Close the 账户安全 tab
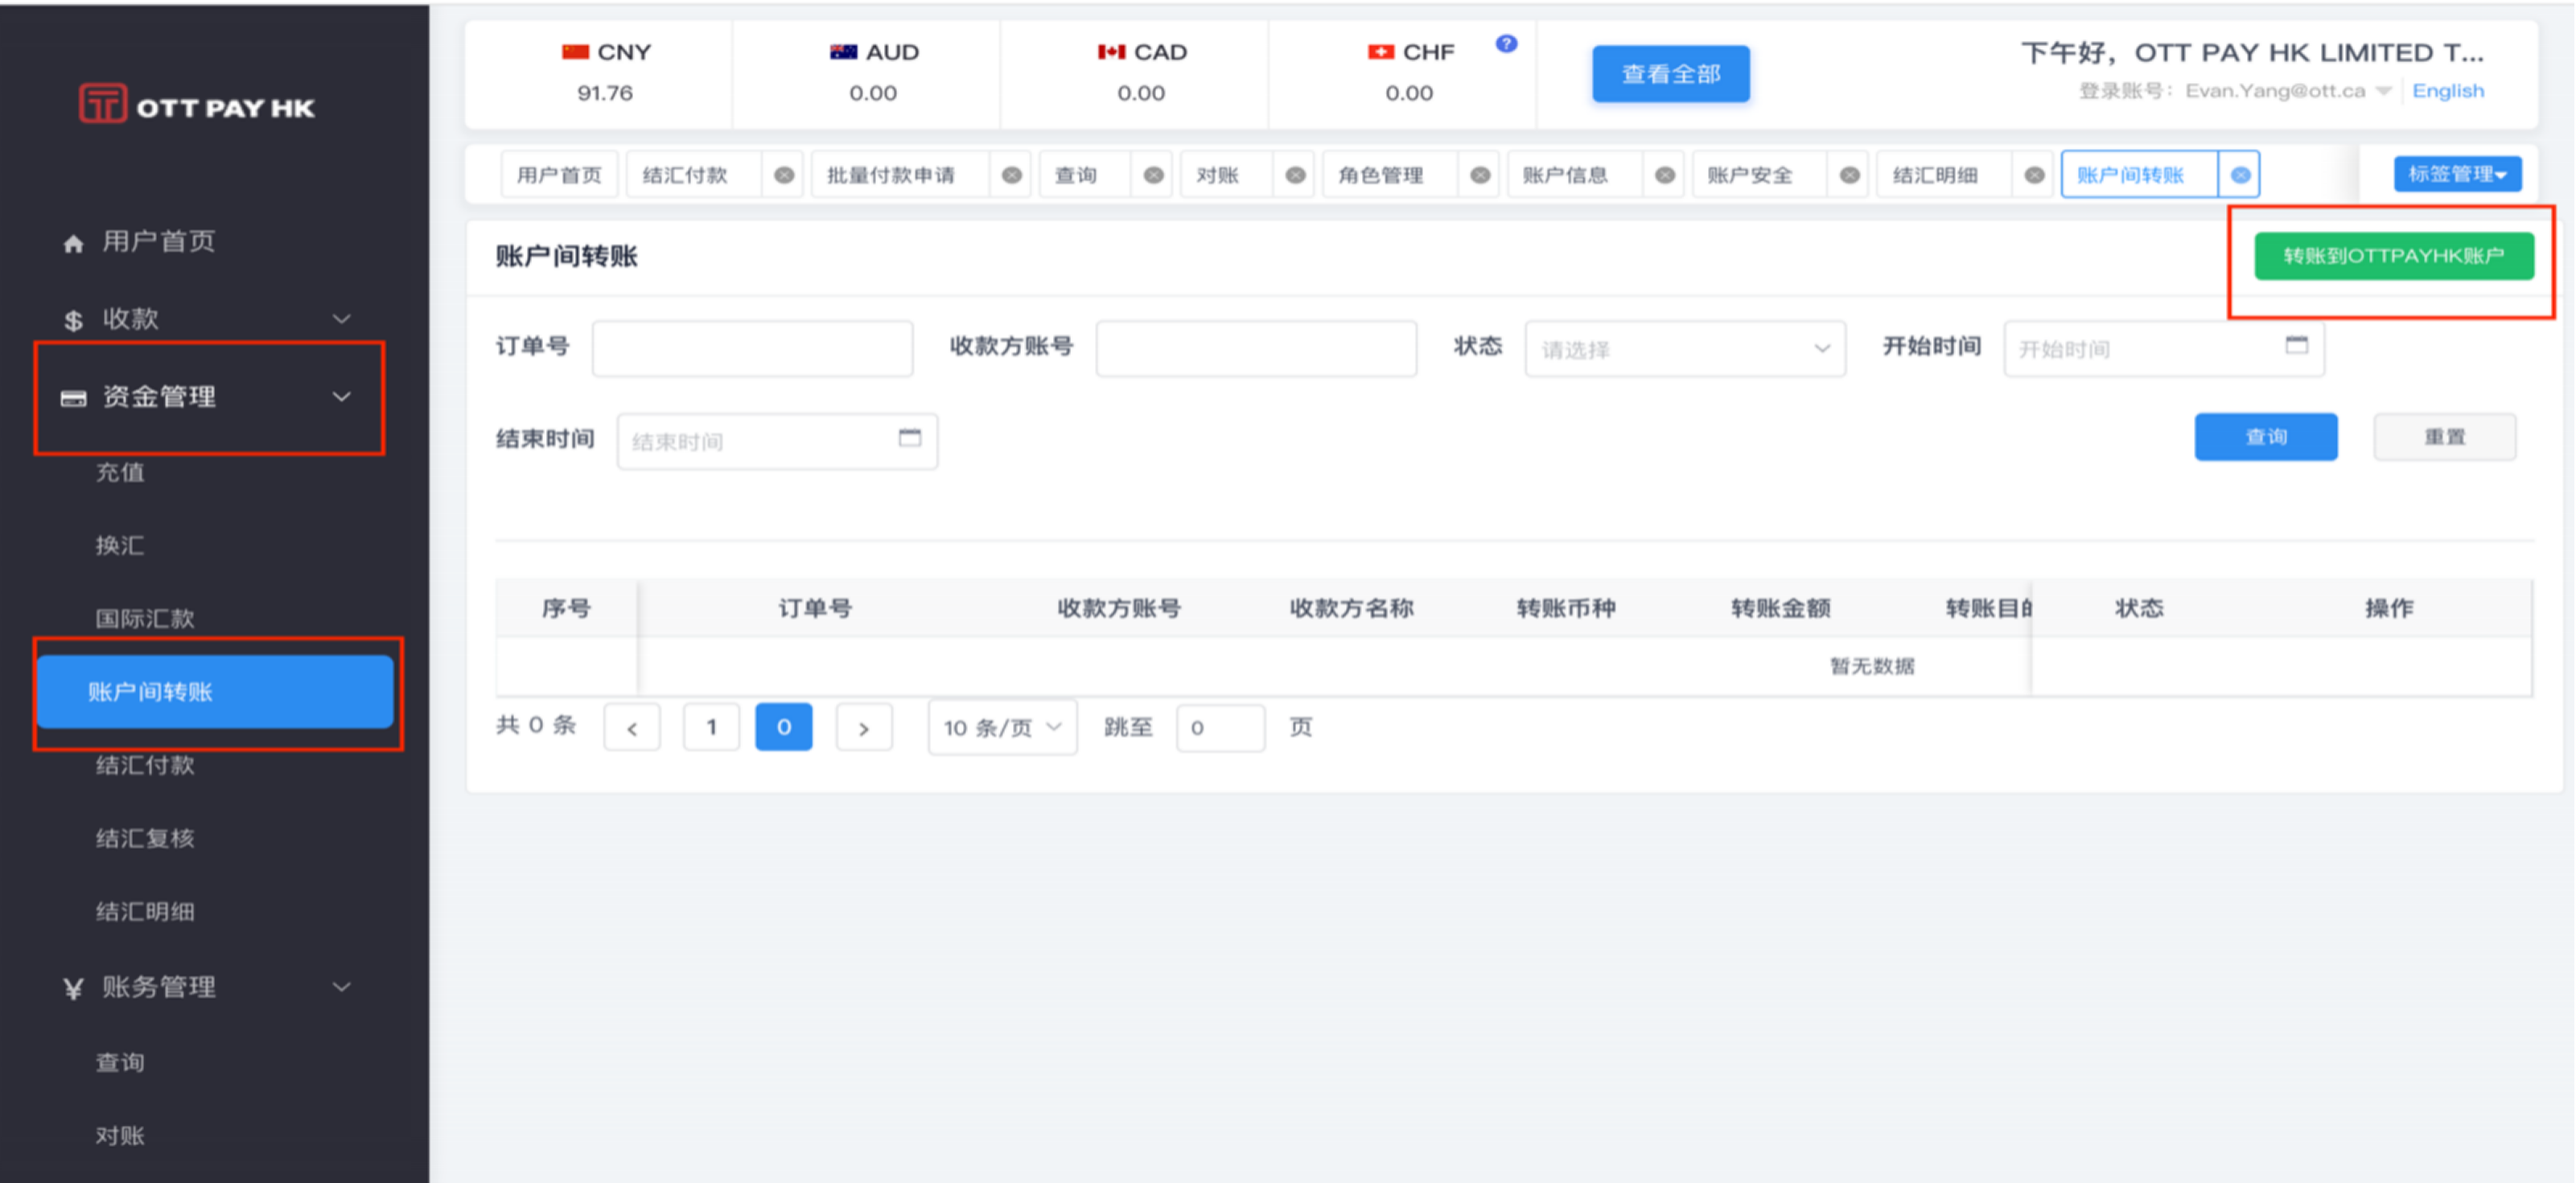This screenshot has height=1183, width=2576. pyautogui.click(x=1850, y=175)
